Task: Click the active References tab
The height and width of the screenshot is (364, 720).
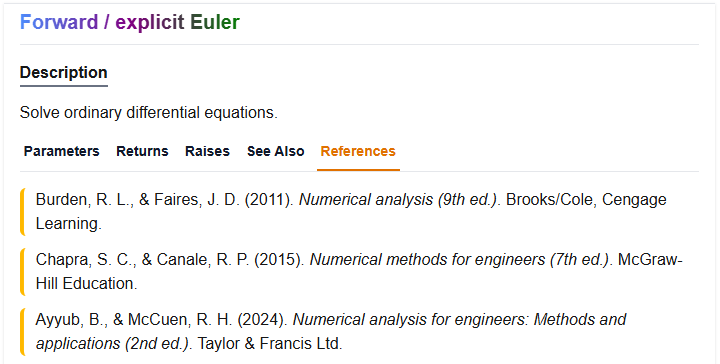Action: 358,151
